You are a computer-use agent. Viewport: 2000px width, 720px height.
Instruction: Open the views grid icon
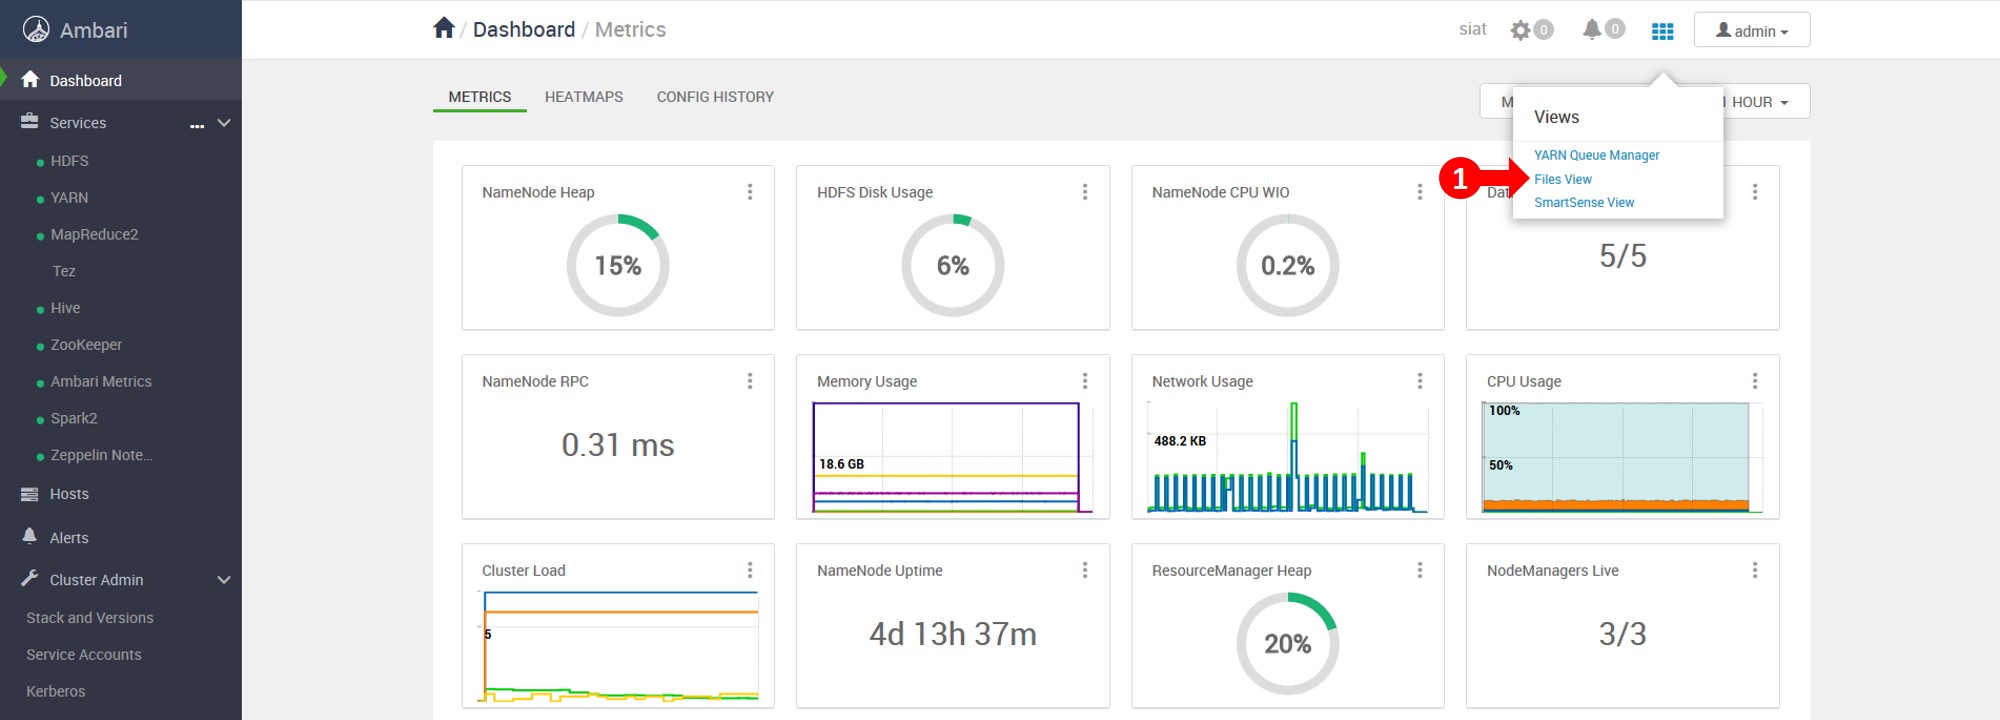pos(1662,31)
